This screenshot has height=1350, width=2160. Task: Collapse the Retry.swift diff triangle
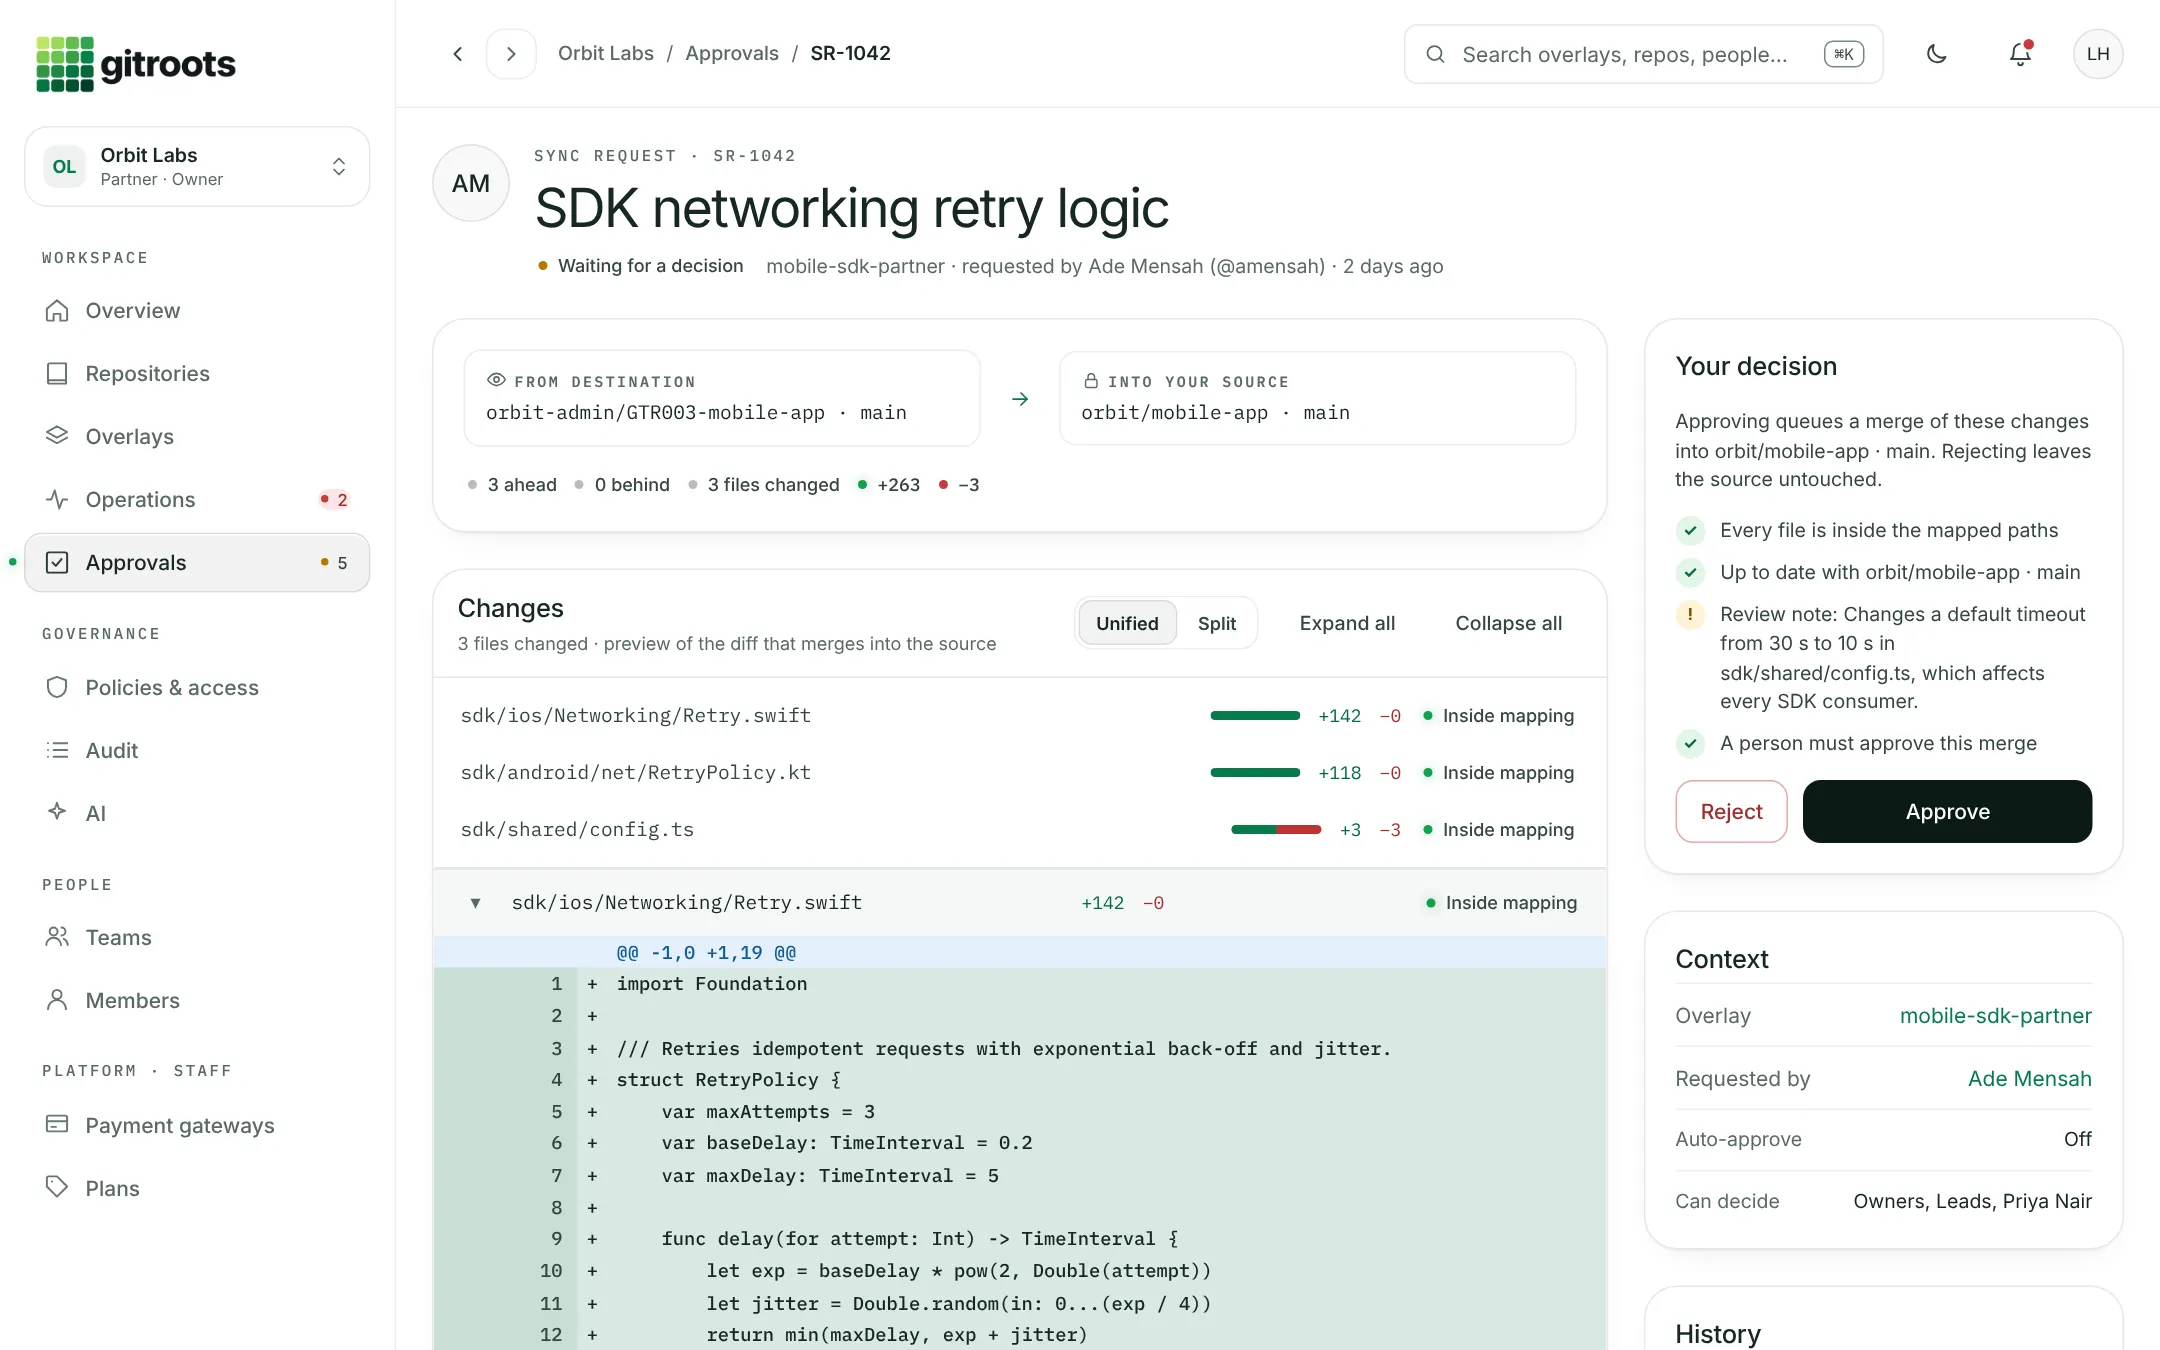(x=476, y=903)
